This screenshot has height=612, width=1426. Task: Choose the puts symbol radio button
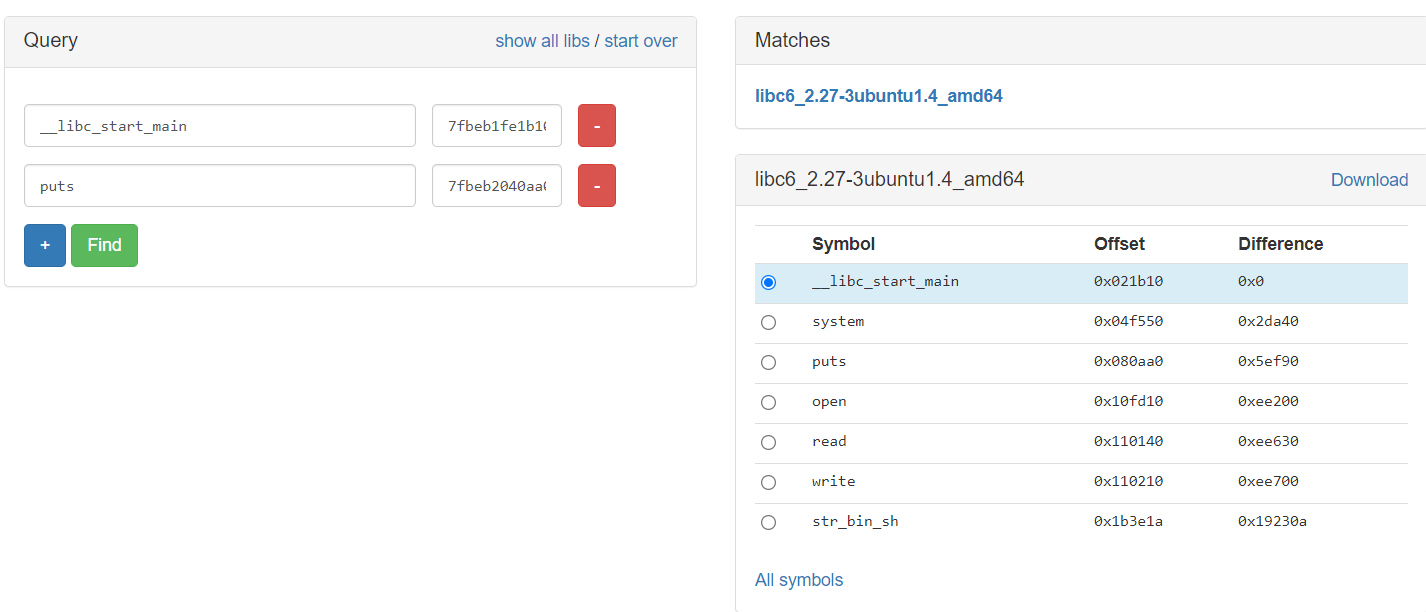click(x=768, y=362)
